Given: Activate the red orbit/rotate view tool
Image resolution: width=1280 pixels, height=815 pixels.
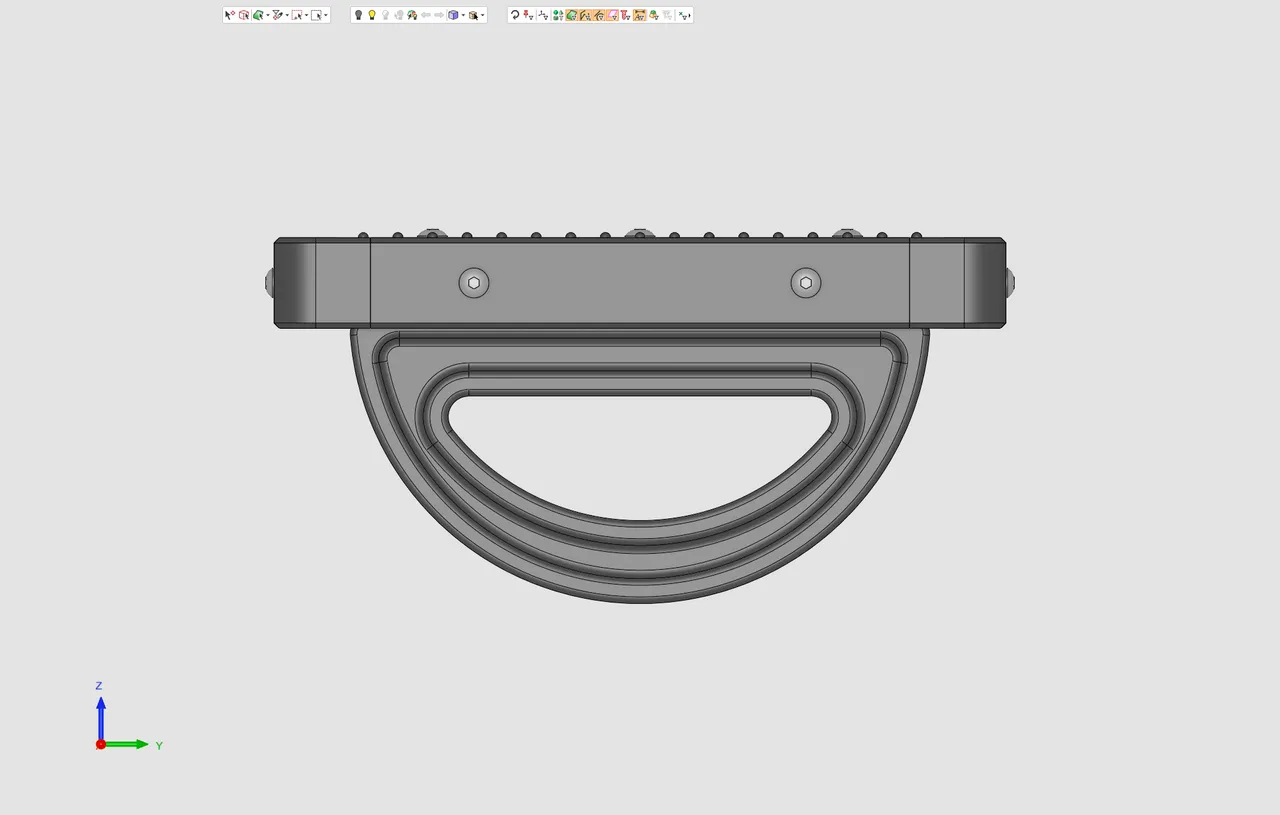Looking at the screenshot, I should click(x=244, y=14).
